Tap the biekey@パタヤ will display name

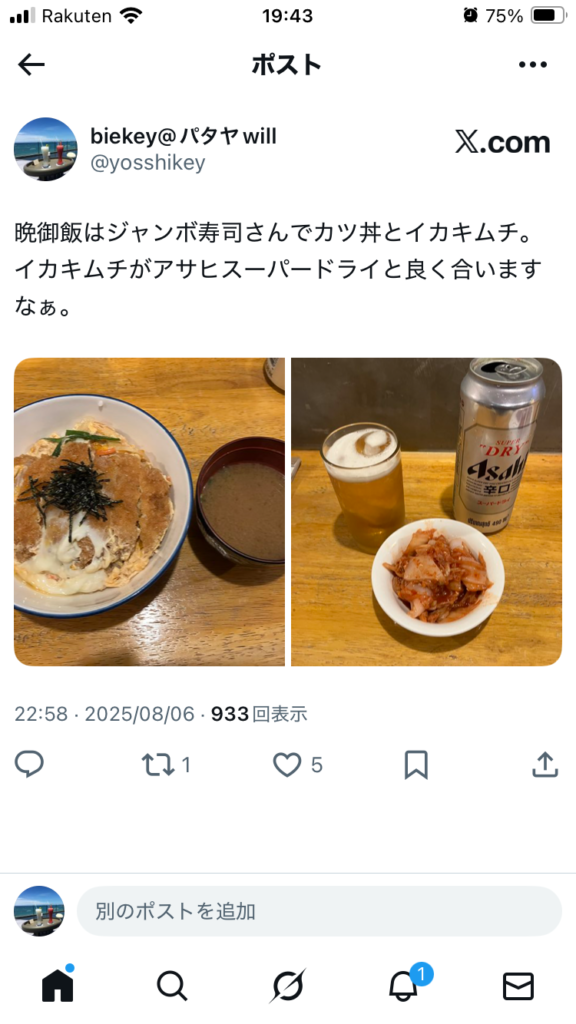pos(184,136)
